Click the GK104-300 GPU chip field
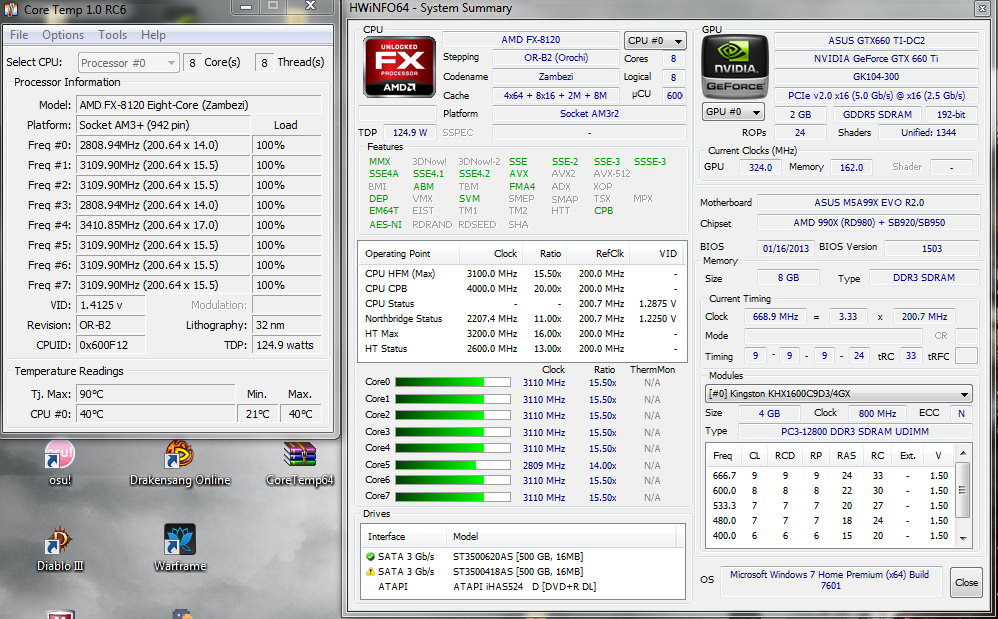 pyautogui.click(x=876, y=77)
